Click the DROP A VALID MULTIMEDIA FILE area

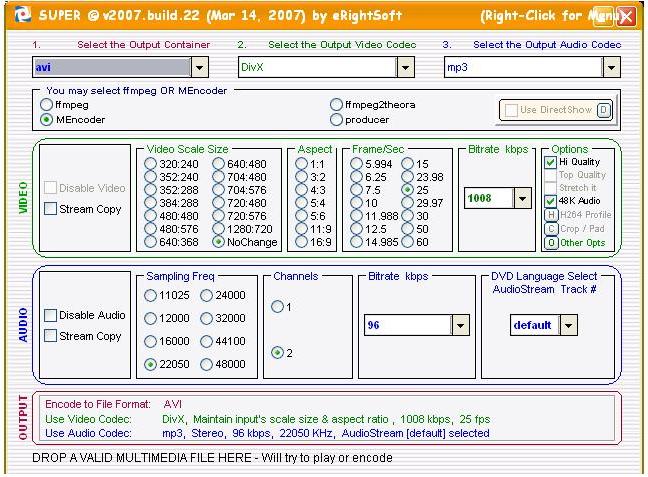click(212, 458)
